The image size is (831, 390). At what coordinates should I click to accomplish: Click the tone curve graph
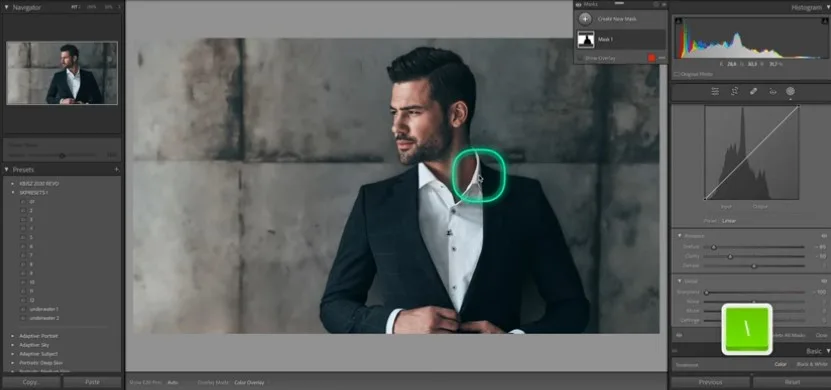point(752,153)
